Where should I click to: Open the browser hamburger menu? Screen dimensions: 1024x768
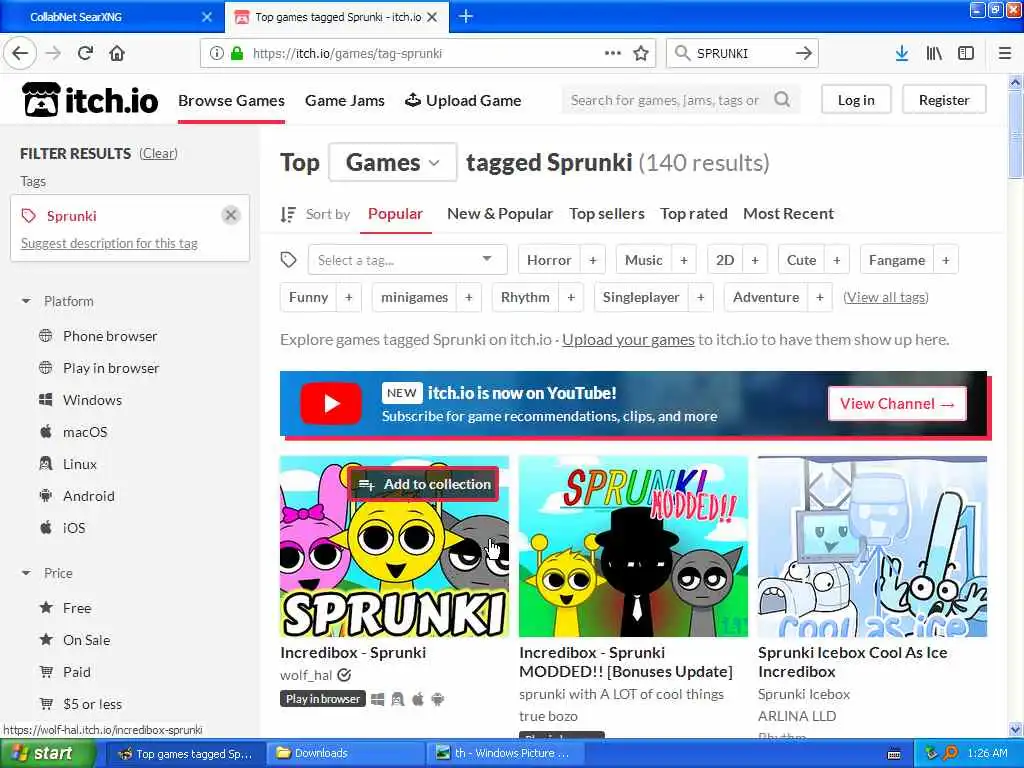[x=1004, y=54]
